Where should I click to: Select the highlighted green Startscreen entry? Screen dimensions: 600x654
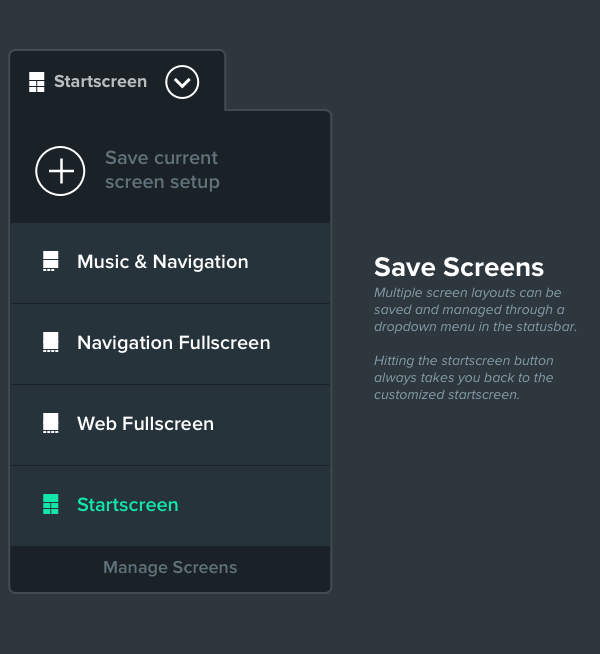(170, 506)
